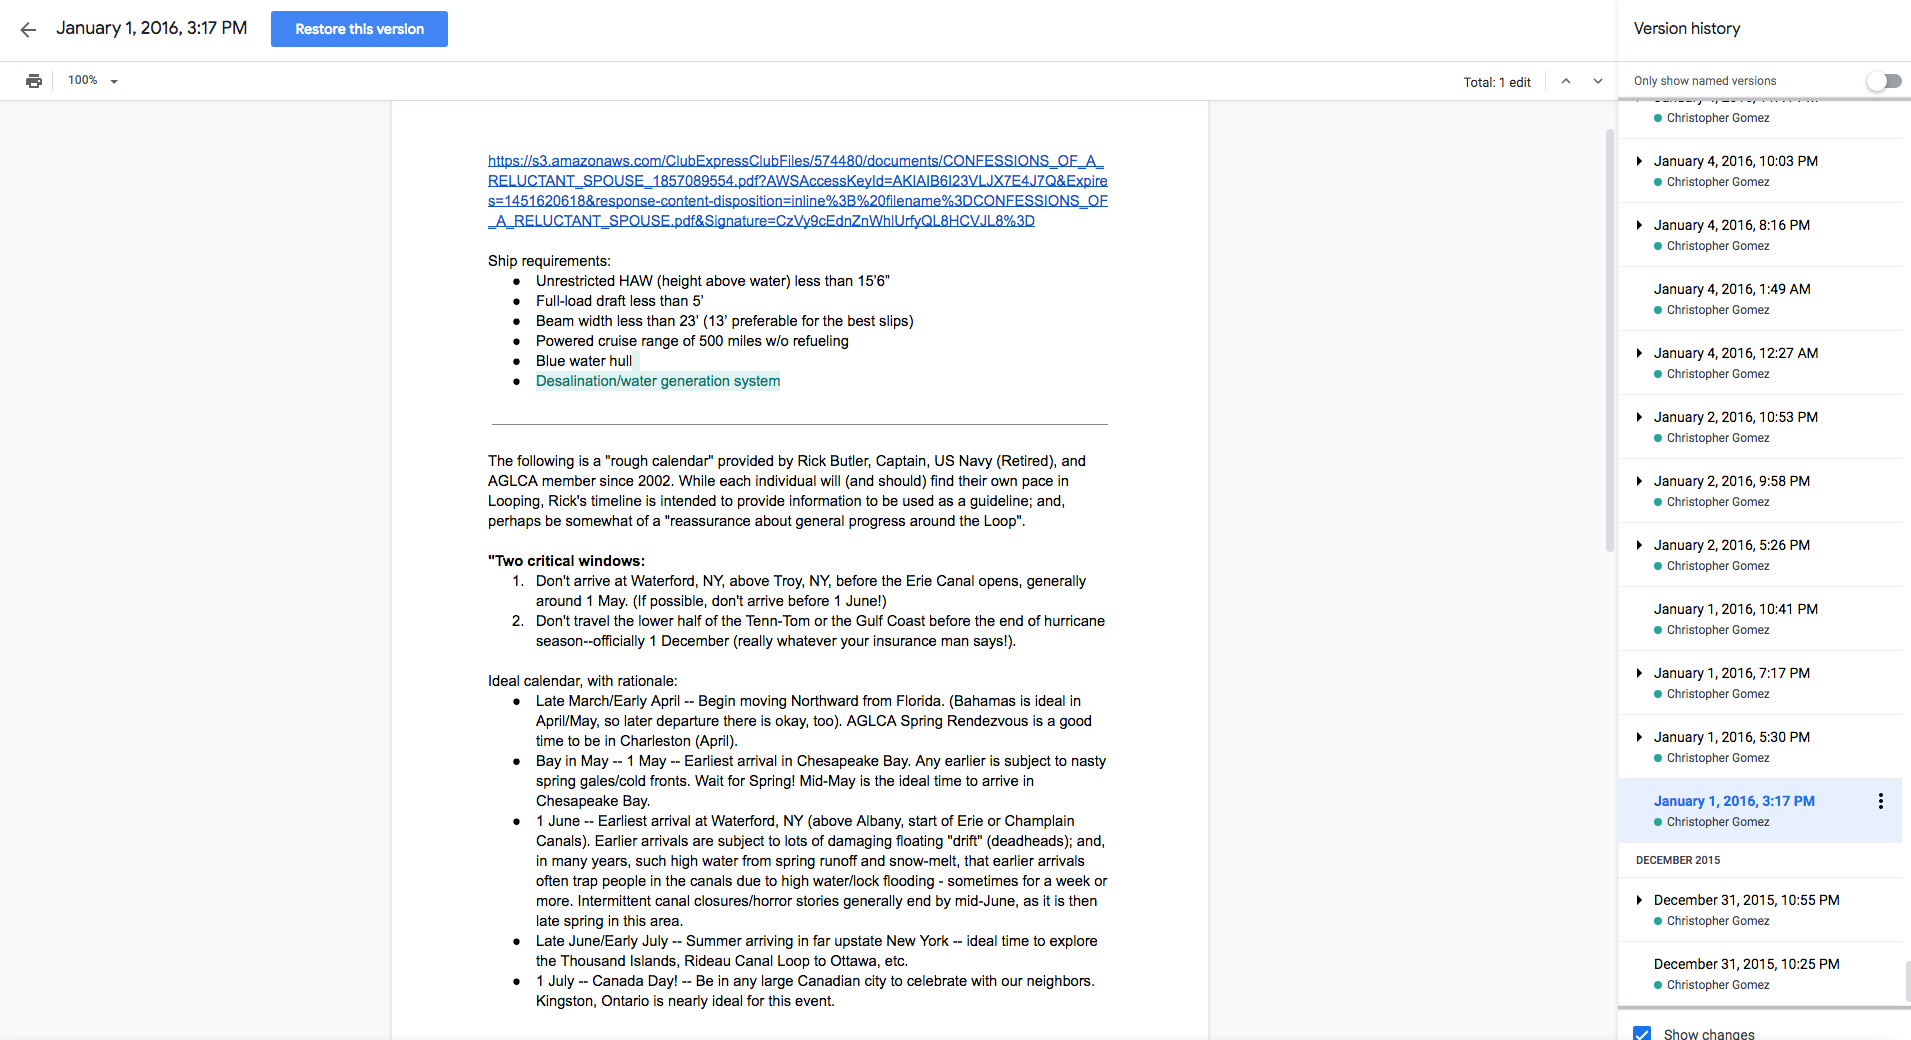Click the print icon

(34, 81)
